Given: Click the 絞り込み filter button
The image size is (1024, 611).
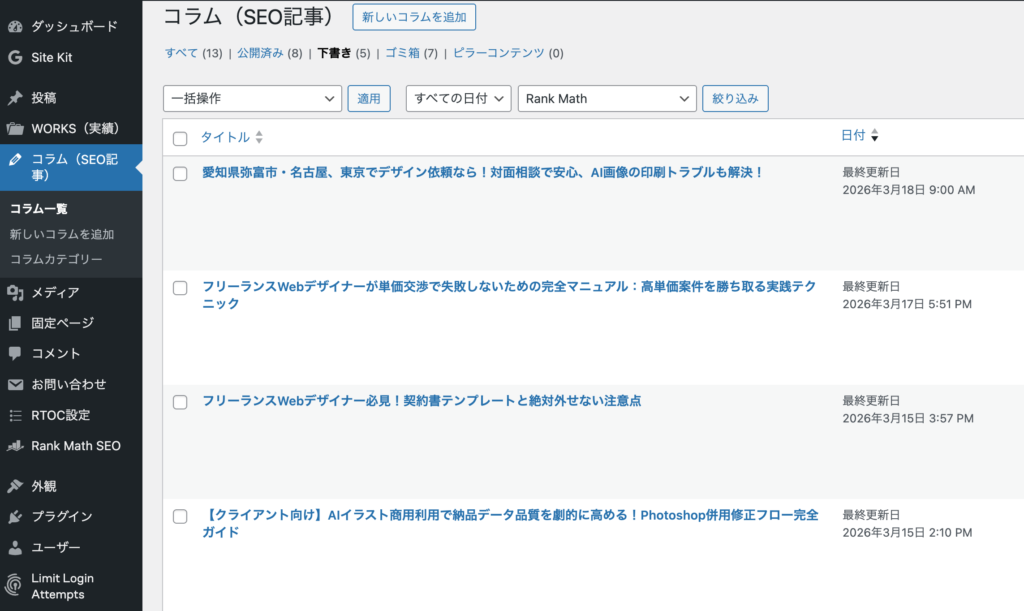Looking at the screenshot, I should click(x=735, y=98).
